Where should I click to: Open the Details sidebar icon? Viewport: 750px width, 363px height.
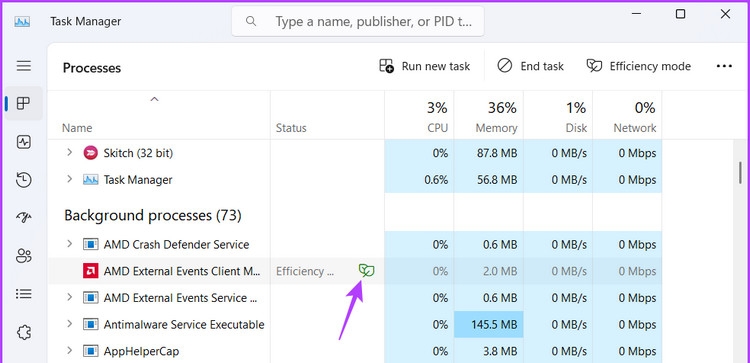coord(23,293)
